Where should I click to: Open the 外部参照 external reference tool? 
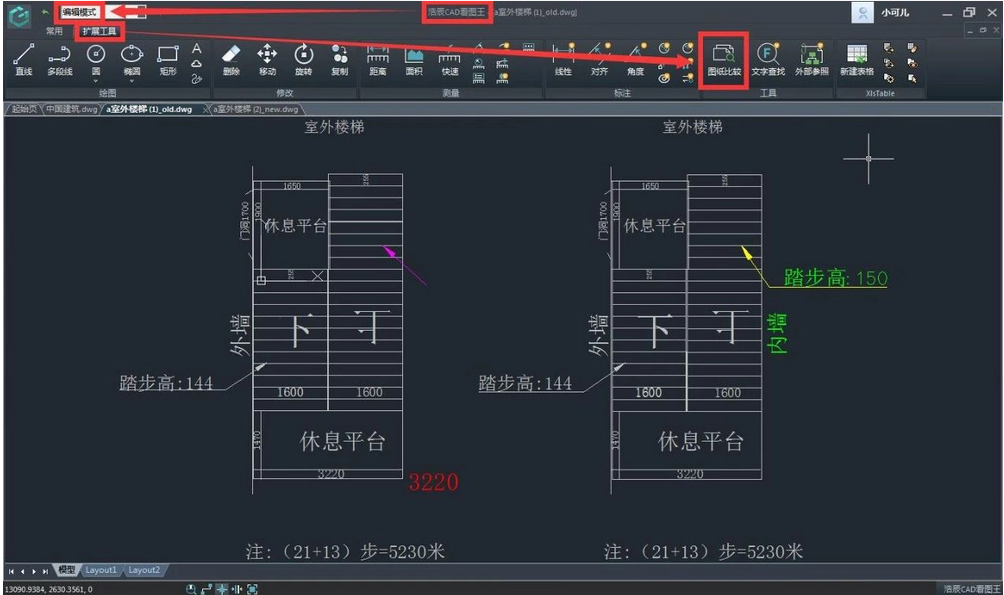click(812, 60)
